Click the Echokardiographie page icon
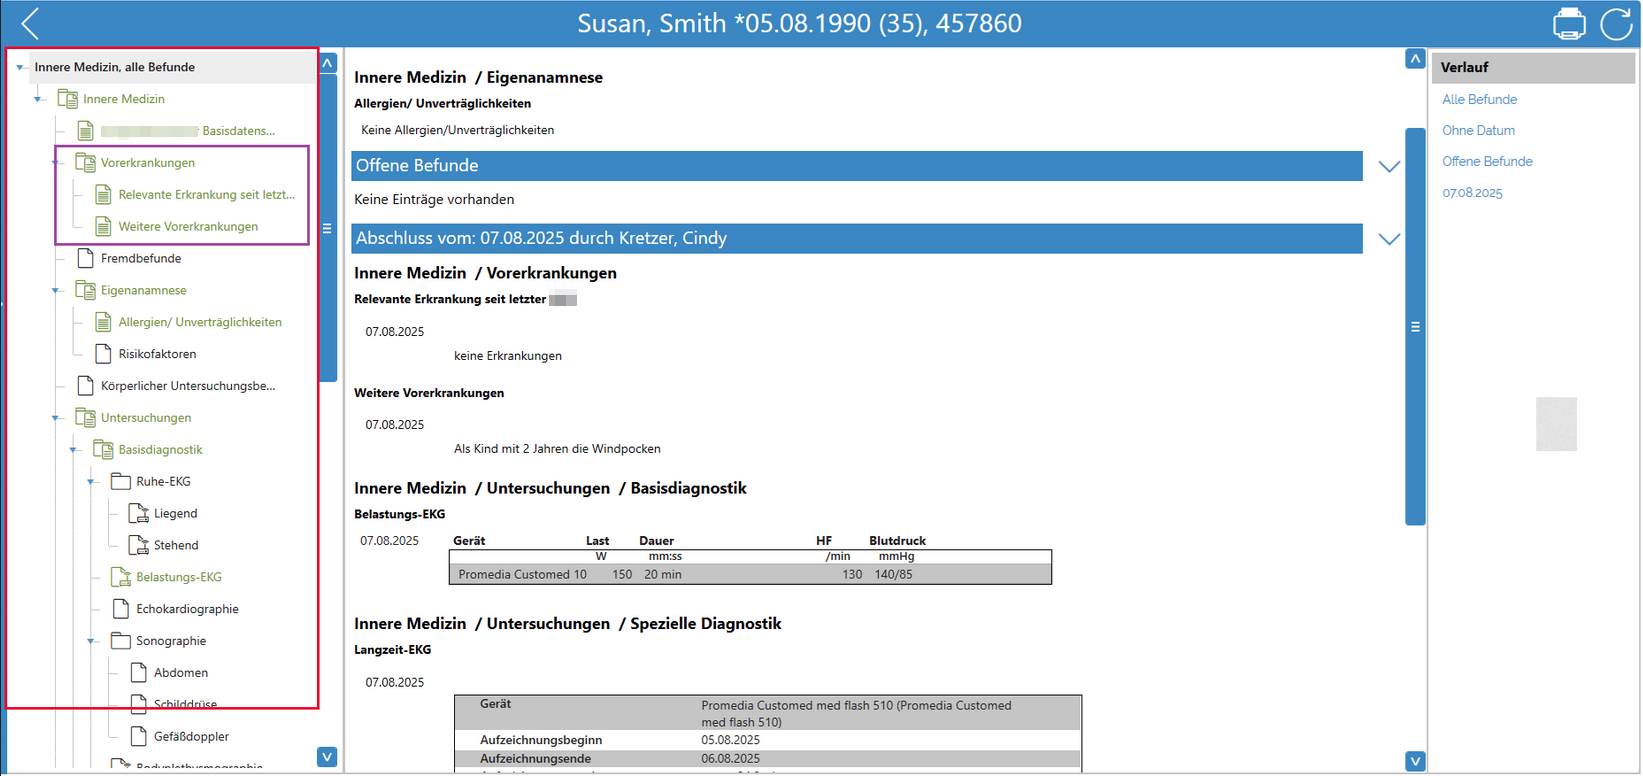Screen dimensions: 1643x776 (x=121, y=609)
